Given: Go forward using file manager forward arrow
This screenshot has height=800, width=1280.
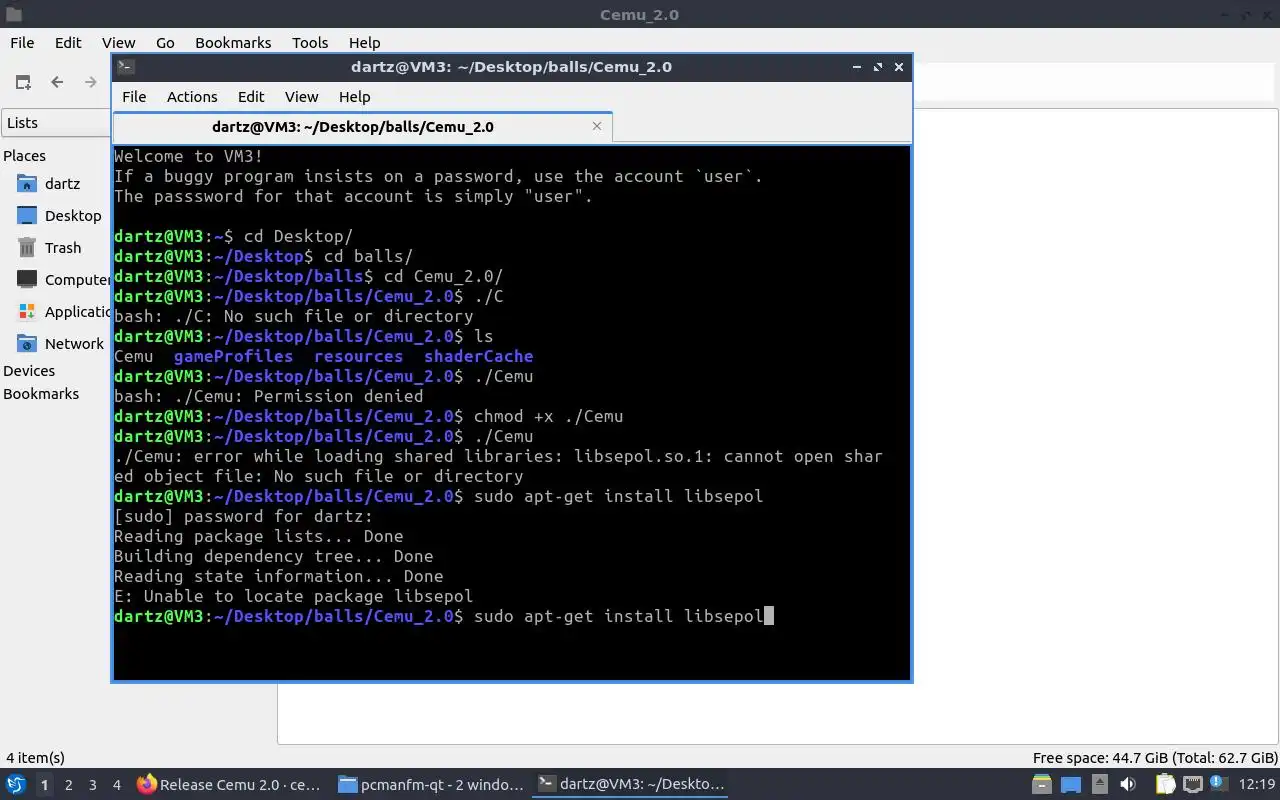Looking at the screenshot, I should pos(91,82).
